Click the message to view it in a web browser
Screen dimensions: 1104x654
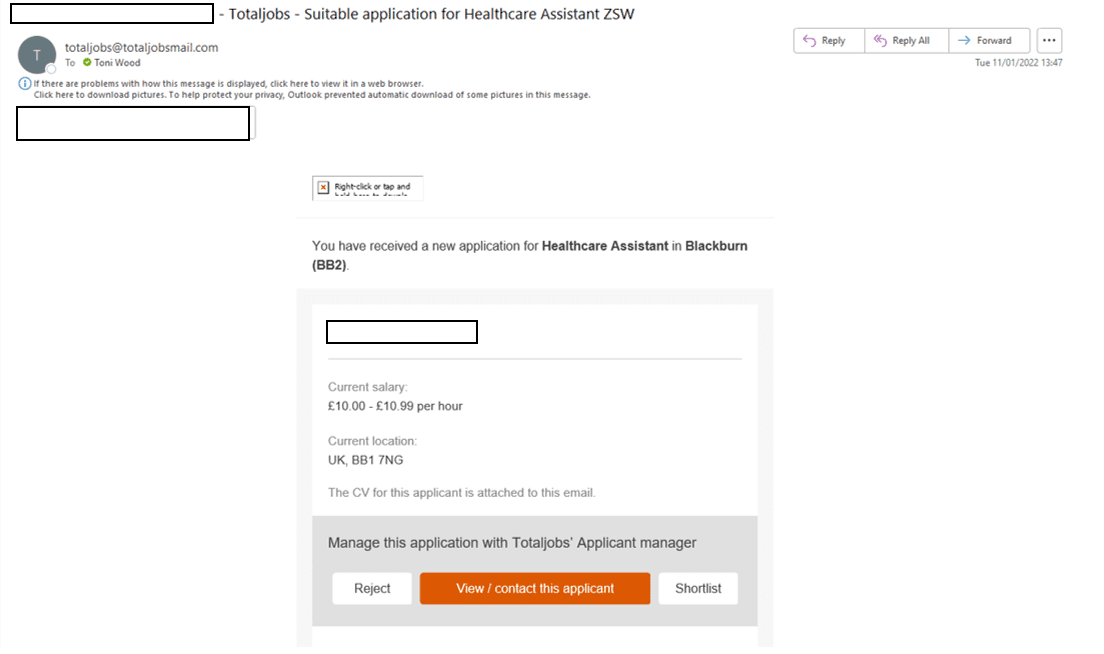coord(230,84)
